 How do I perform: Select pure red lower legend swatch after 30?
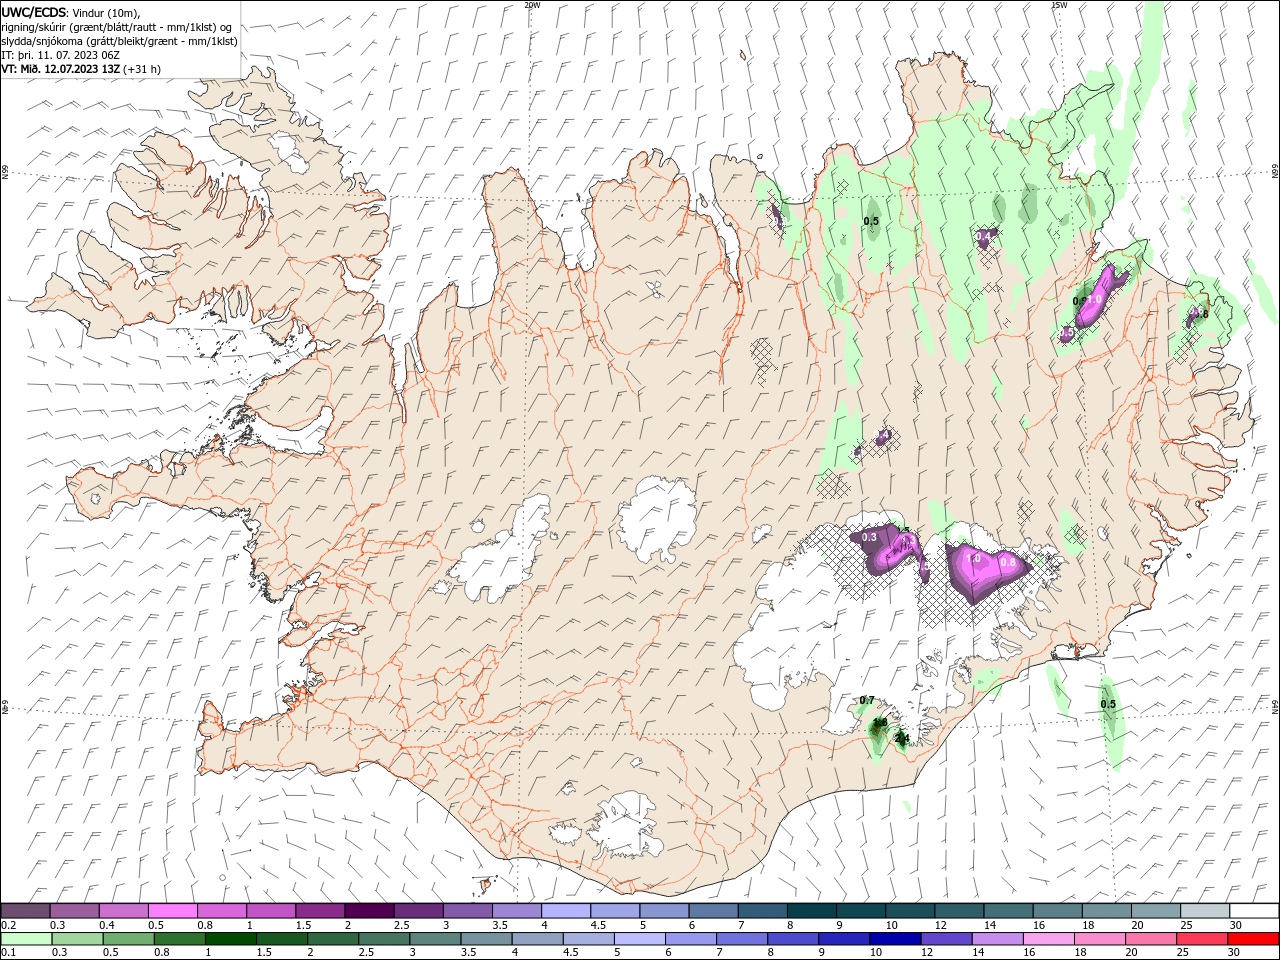click(x=1253, y=939)
